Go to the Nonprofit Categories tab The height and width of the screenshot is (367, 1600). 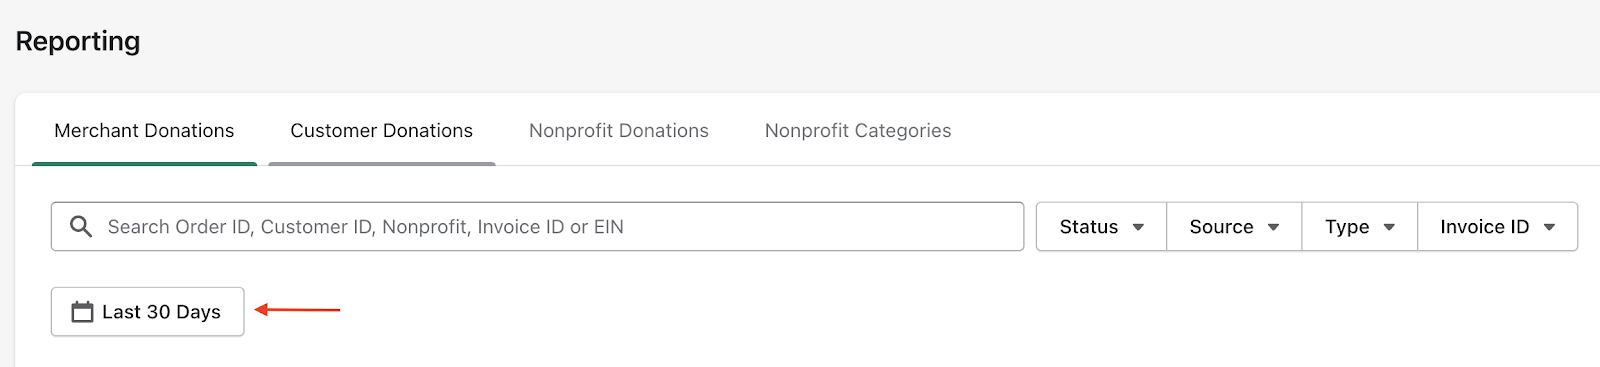(858, 131)
